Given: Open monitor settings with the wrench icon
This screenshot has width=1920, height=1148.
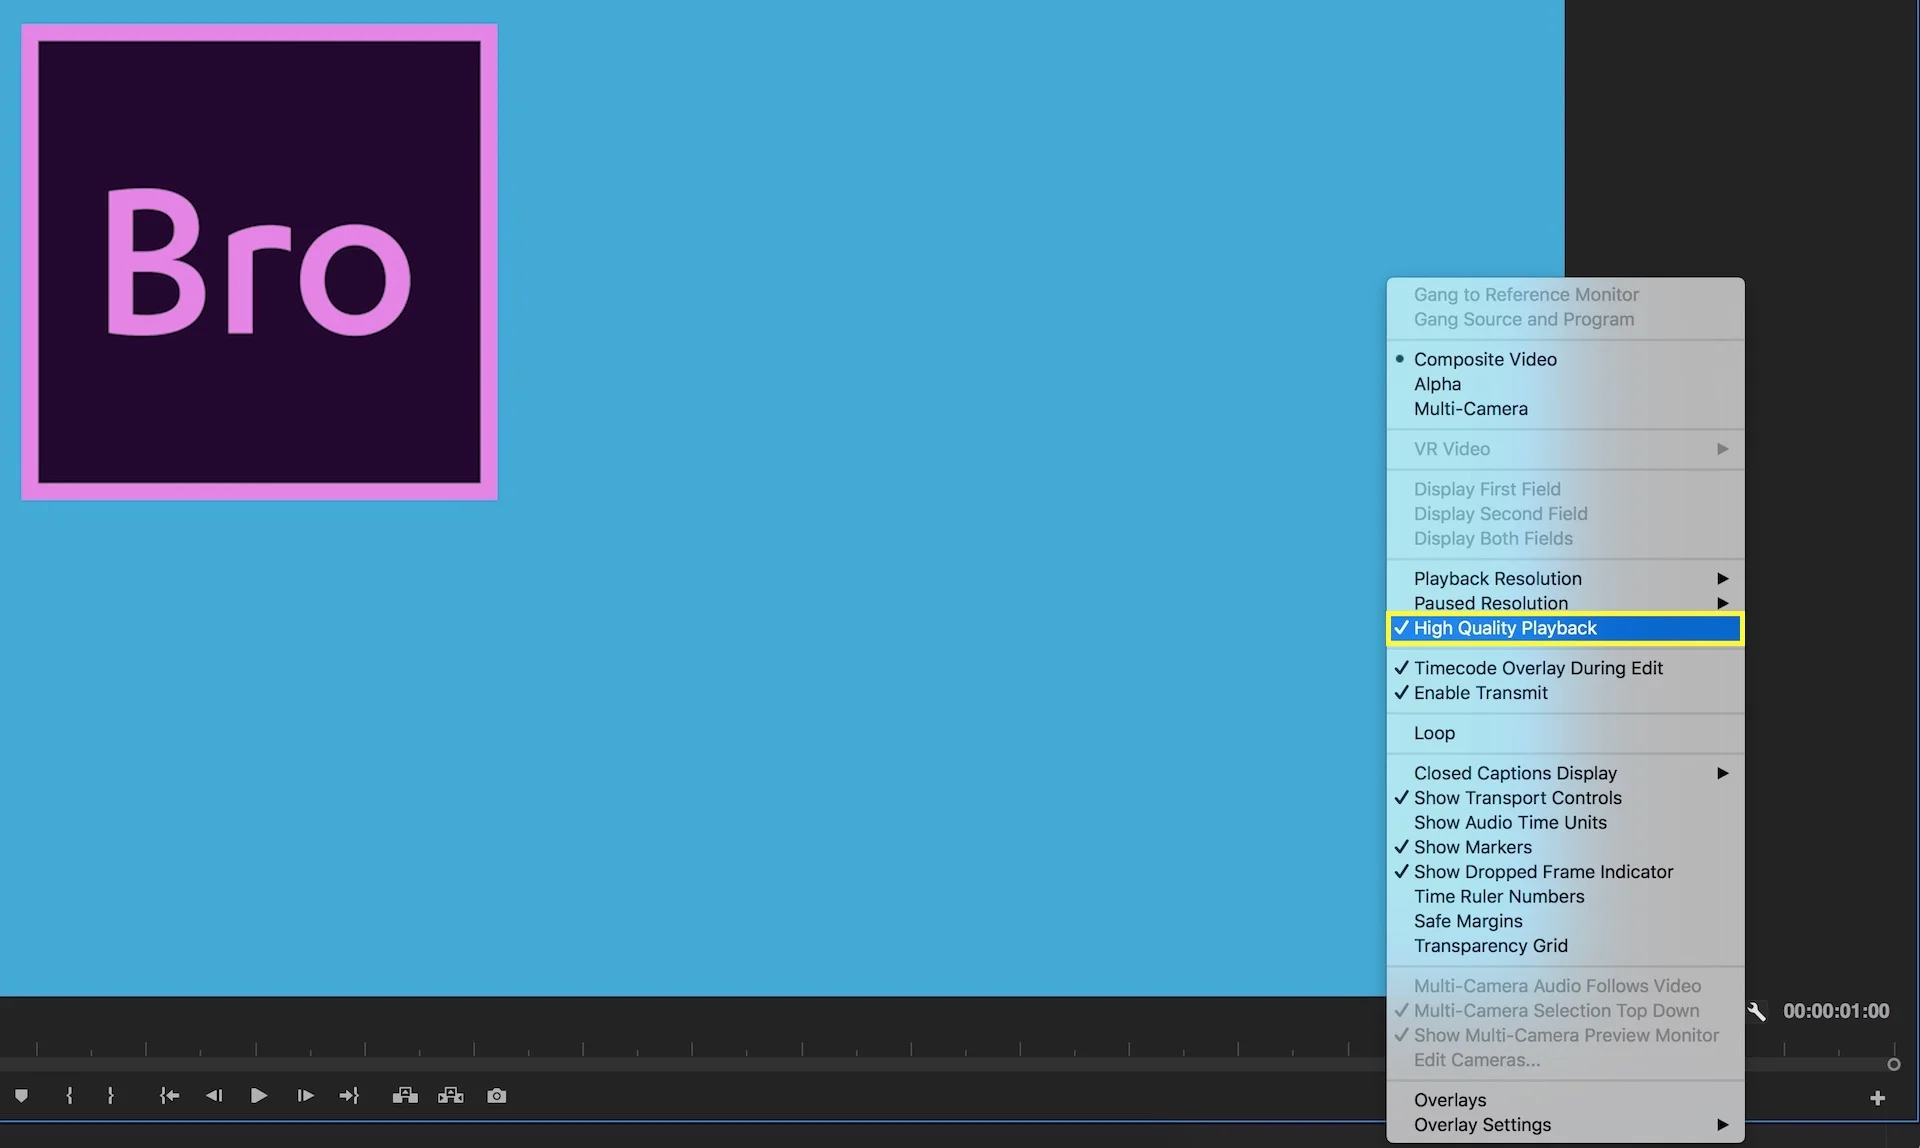Looking at the screenshot, I should coord(1757,1010).
